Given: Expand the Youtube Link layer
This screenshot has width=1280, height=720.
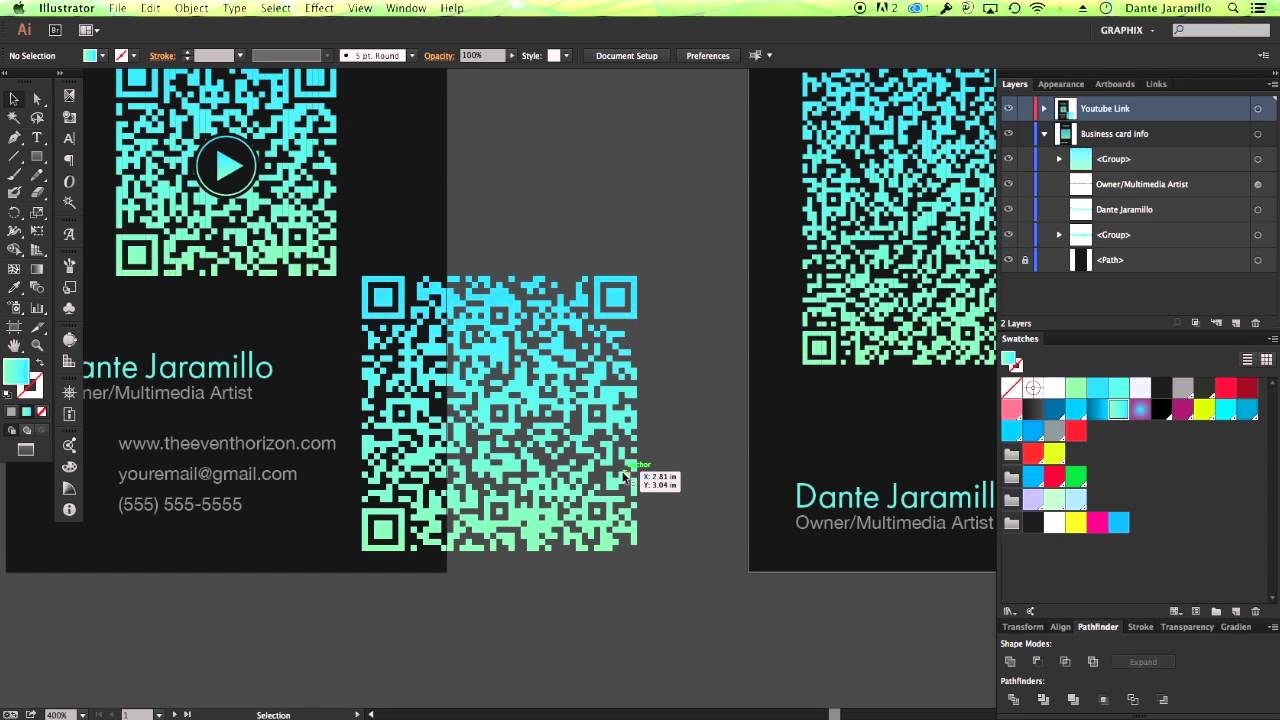Looking at the screenshot, I should [1044, 109].
